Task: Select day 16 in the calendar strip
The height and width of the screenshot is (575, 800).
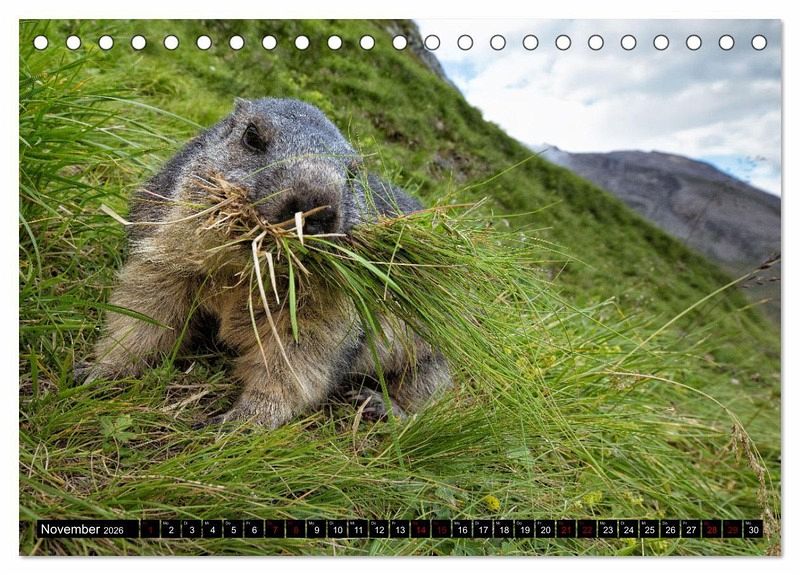Action: (x=462, y=530)
